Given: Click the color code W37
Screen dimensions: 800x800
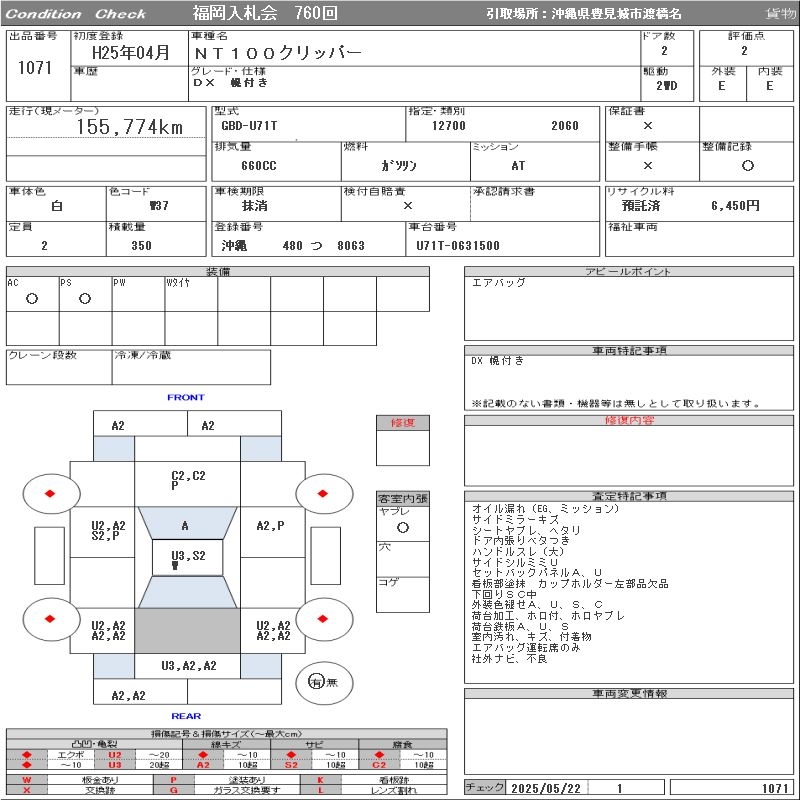Looking at the screenshot, I should 159,206.
